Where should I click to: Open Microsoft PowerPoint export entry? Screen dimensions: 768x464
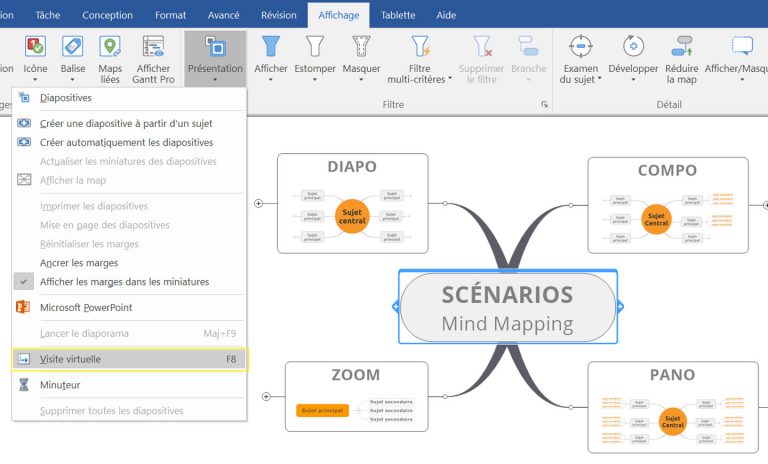tap(86, 307)
